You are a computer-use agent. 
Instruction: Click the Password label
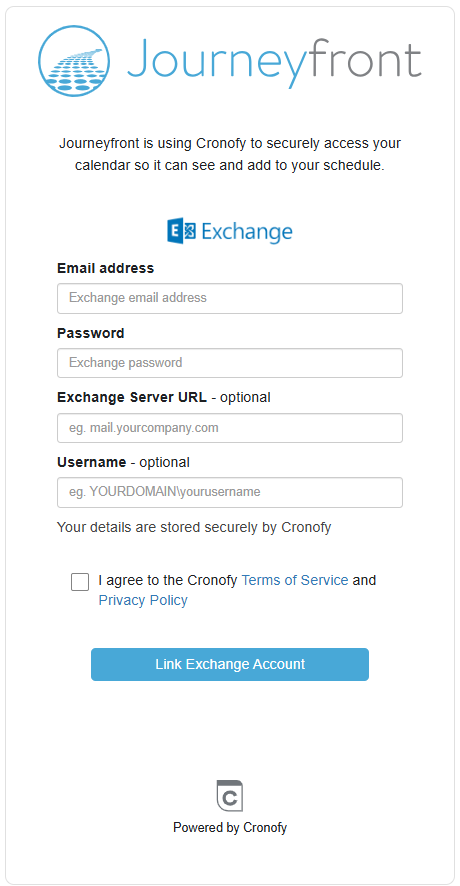pos(91,333)
